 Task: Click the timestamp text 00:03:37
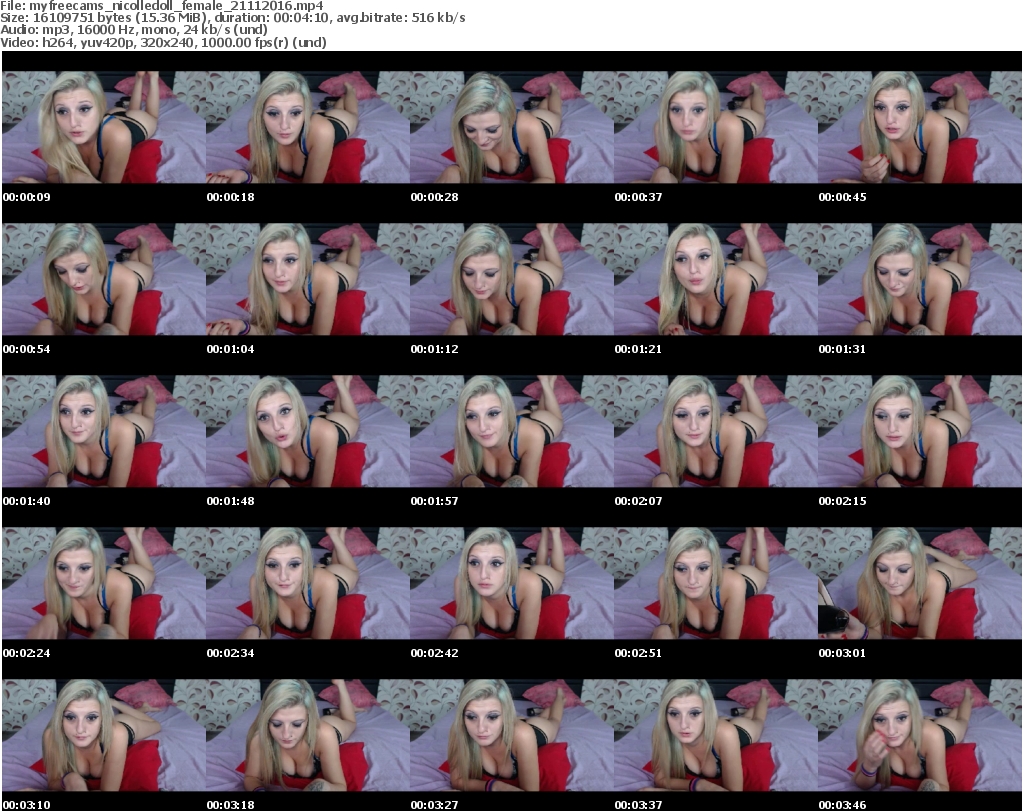coord(638,805)
